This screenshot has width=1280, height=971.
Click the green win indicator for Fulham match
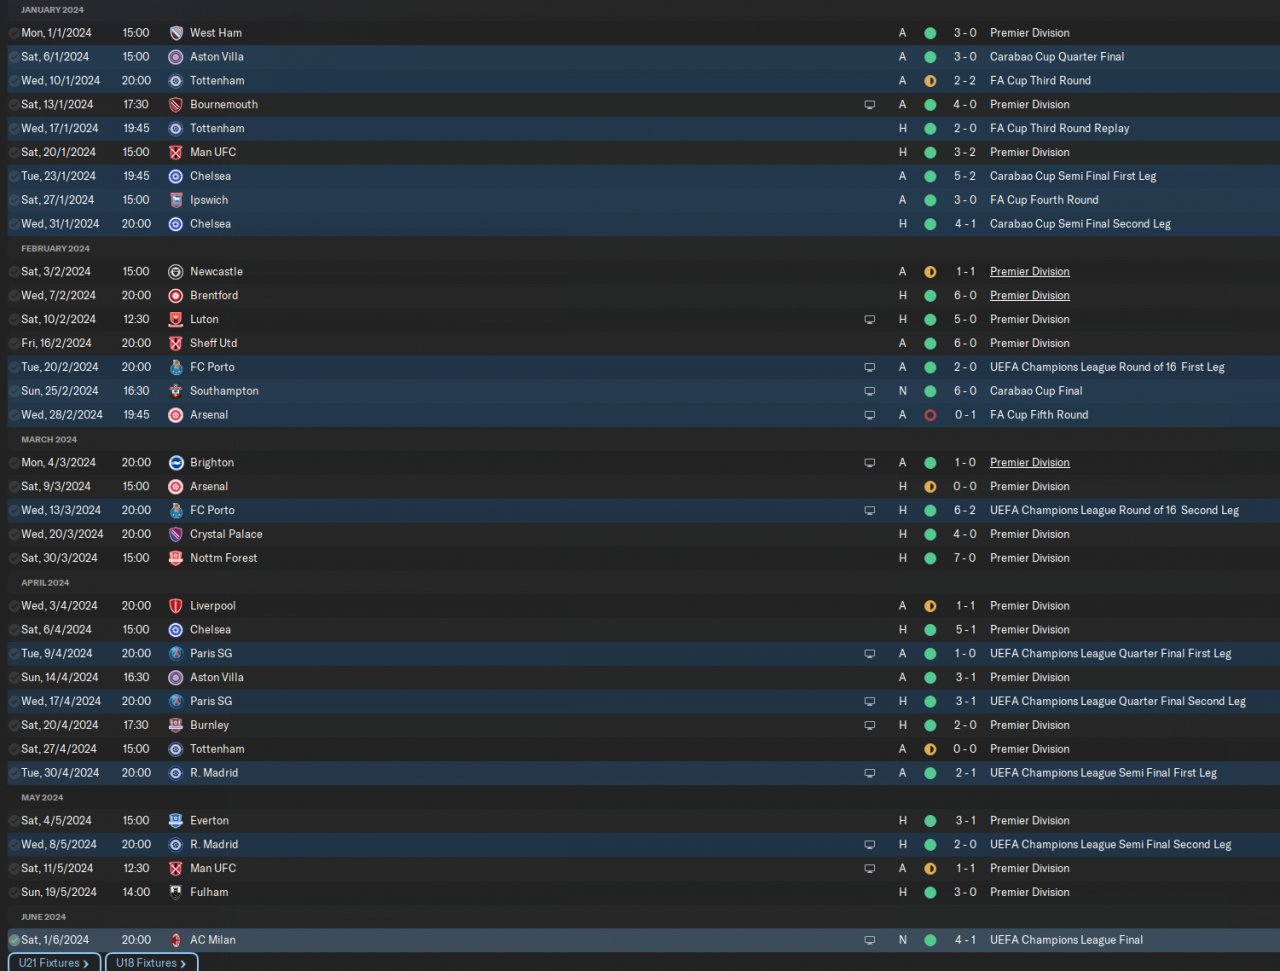[x=930, y=892]
